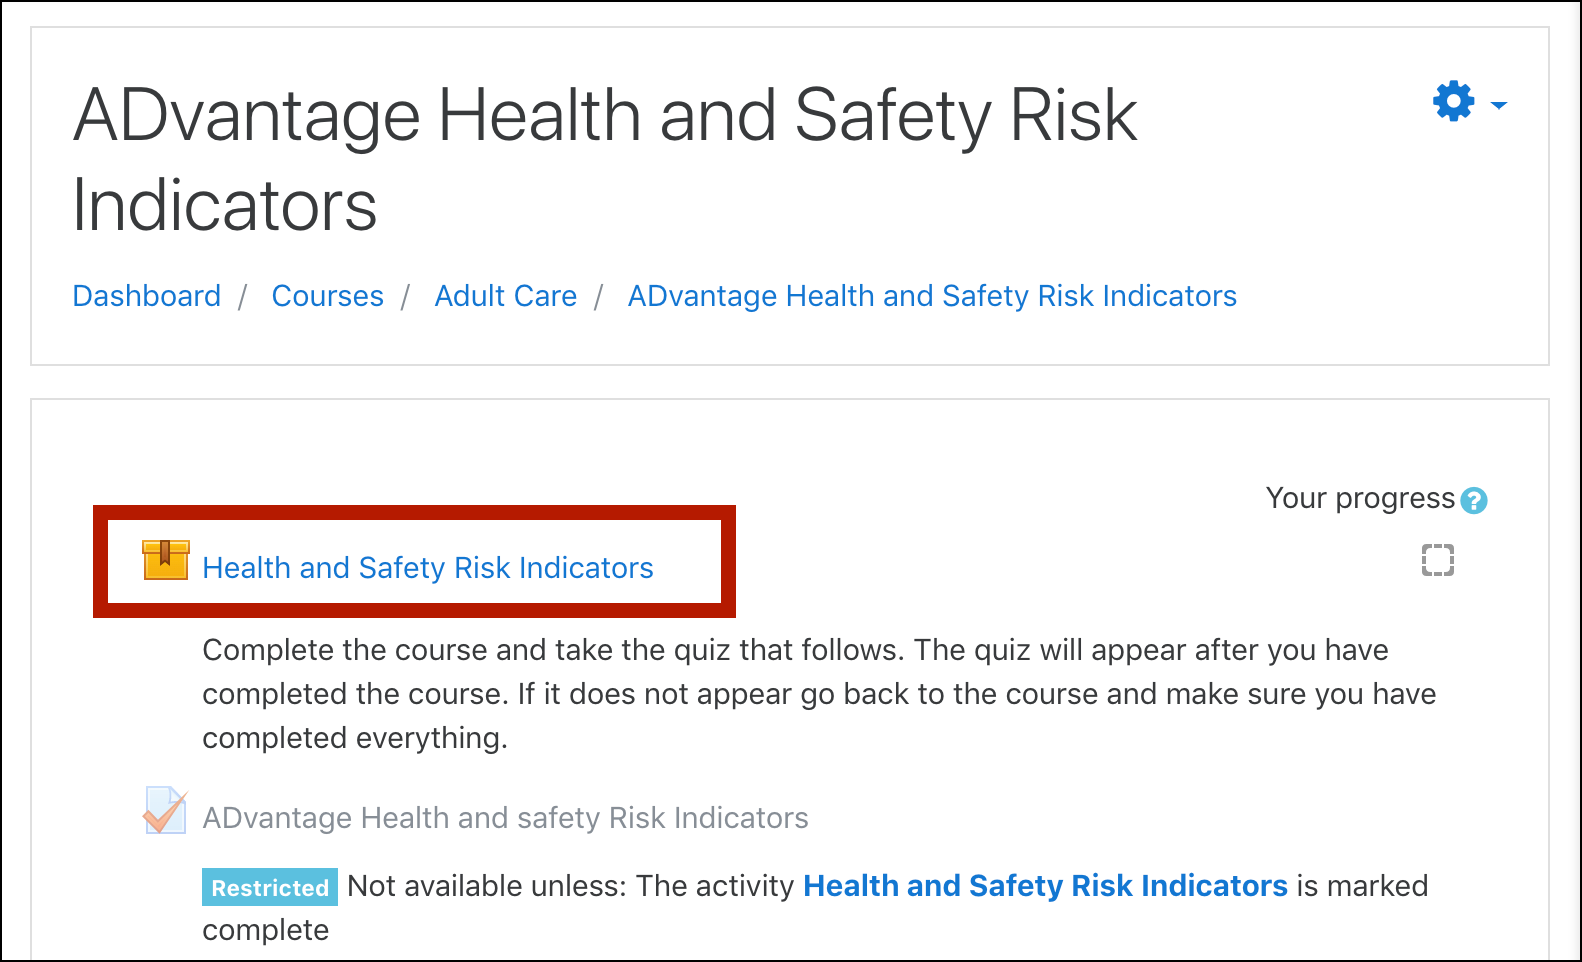Select the greyed-out ADvantage quiz title

click(505, 818)
